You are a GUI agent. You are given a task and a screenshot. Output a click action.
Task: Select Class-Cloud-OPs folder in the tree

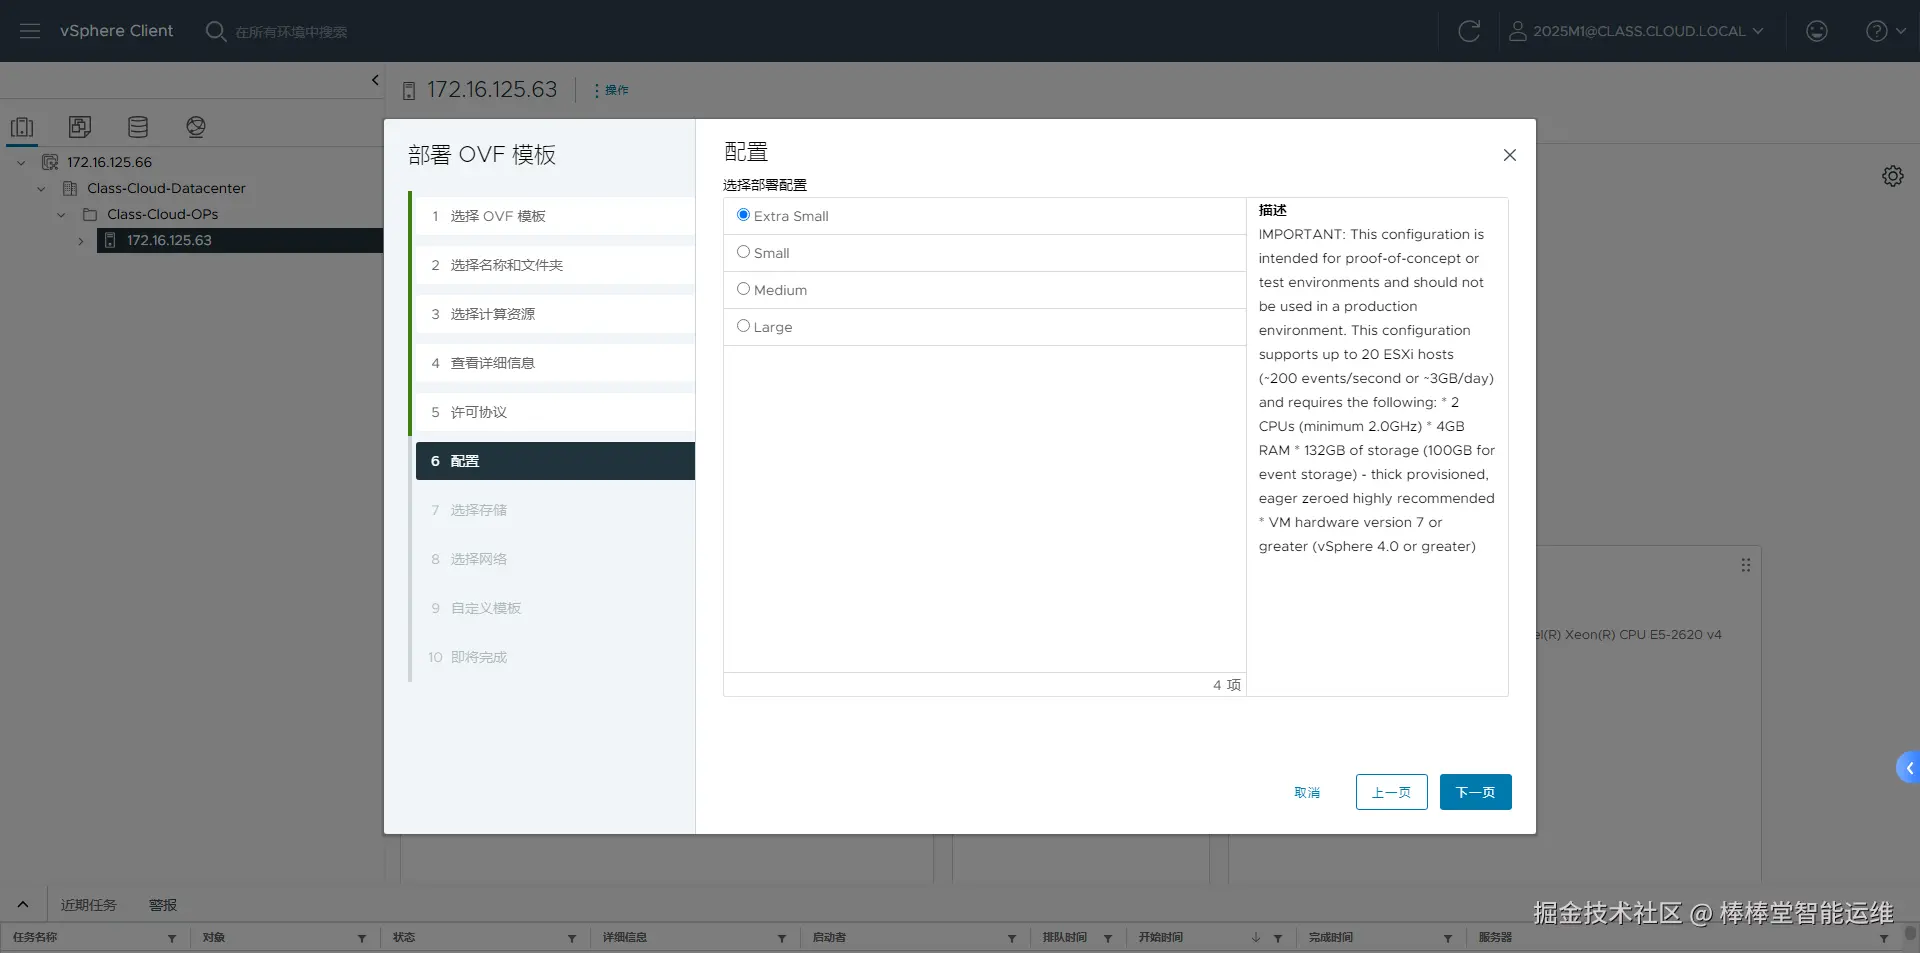pyautogui.click(x=162, y=214)
